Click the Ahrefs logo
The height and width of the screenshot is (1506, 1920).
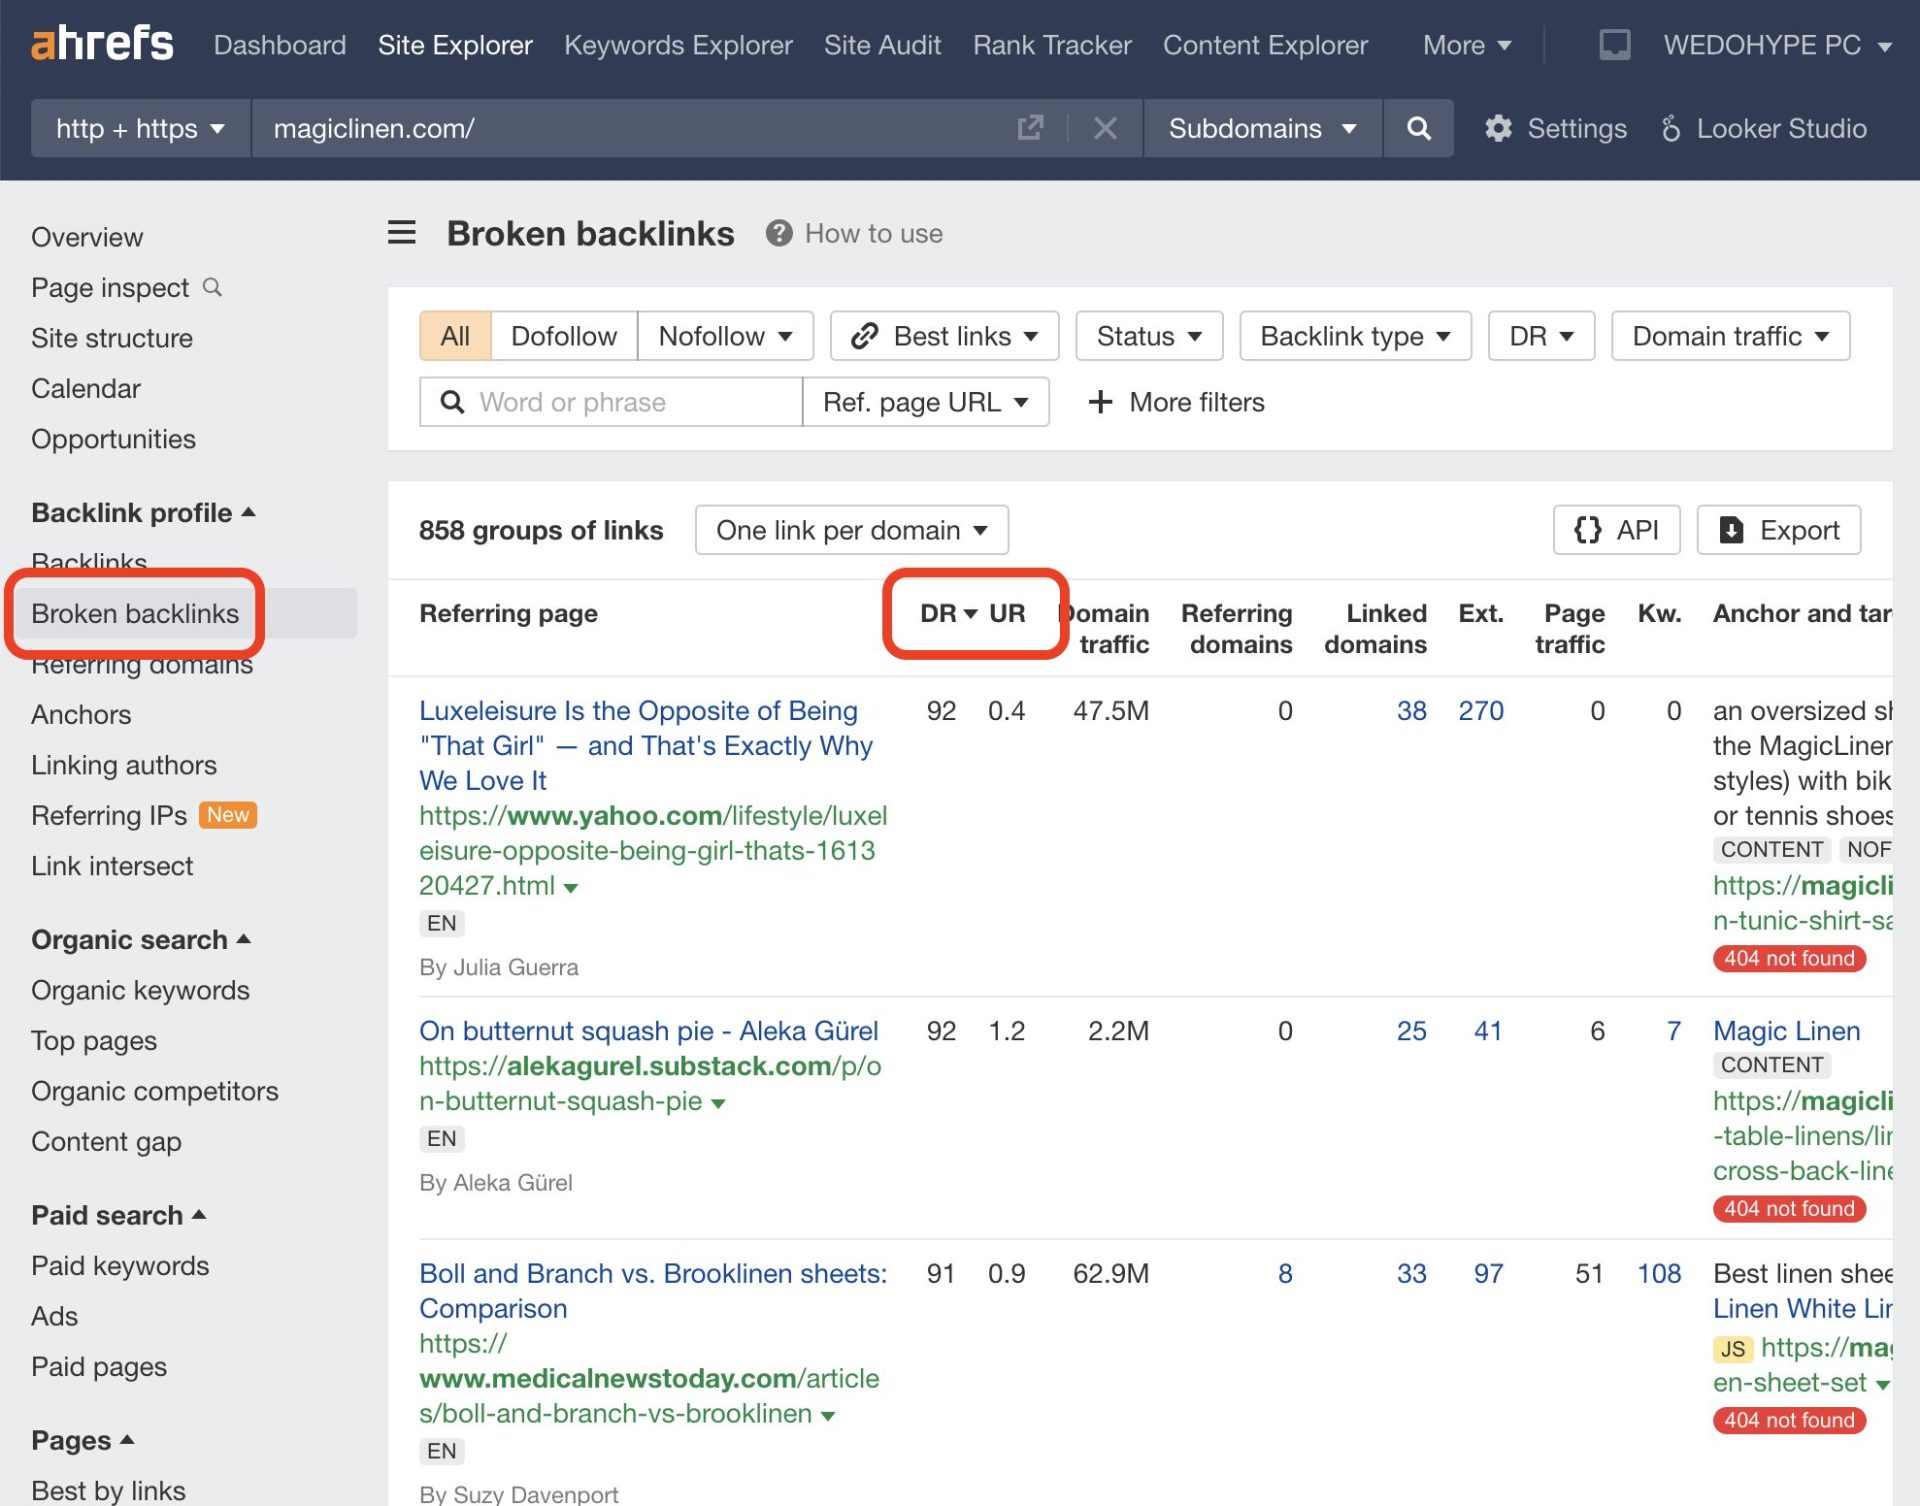coord(102,44)
